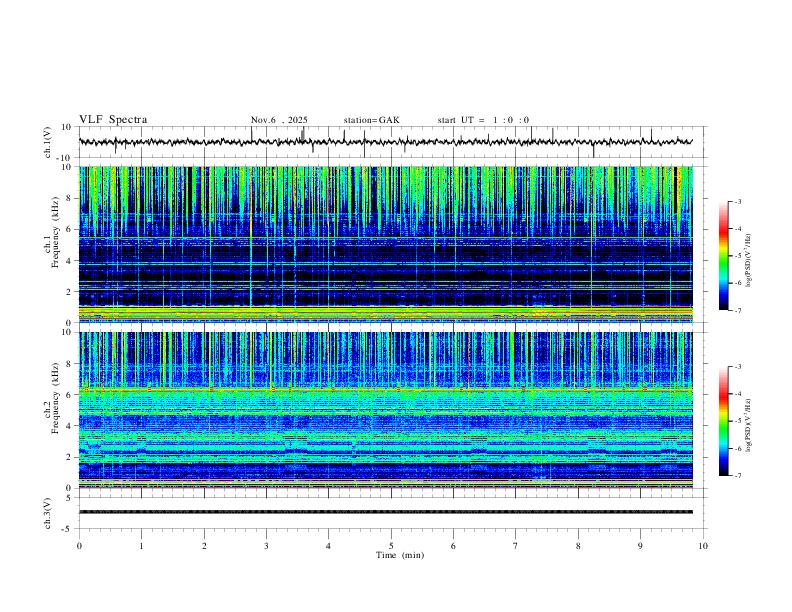Click the "-7" tick on ch.1 colorbar

738,310
